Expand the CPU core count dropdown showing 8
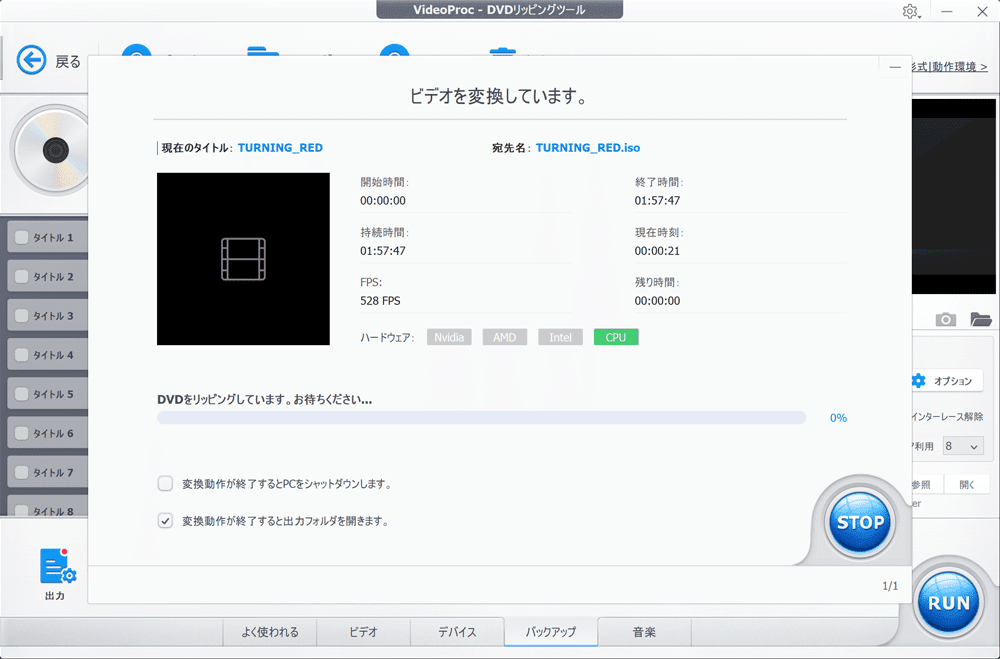The image size is (1000, 659). pos(964,446)
